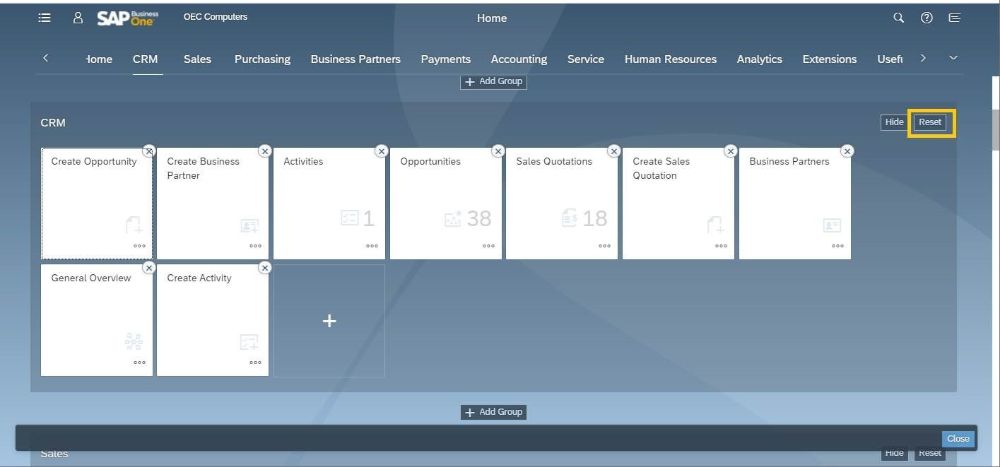Viewport: 1000px width, 467px height.
Task: Switch to the Payments tab
Action: [446, 59]
